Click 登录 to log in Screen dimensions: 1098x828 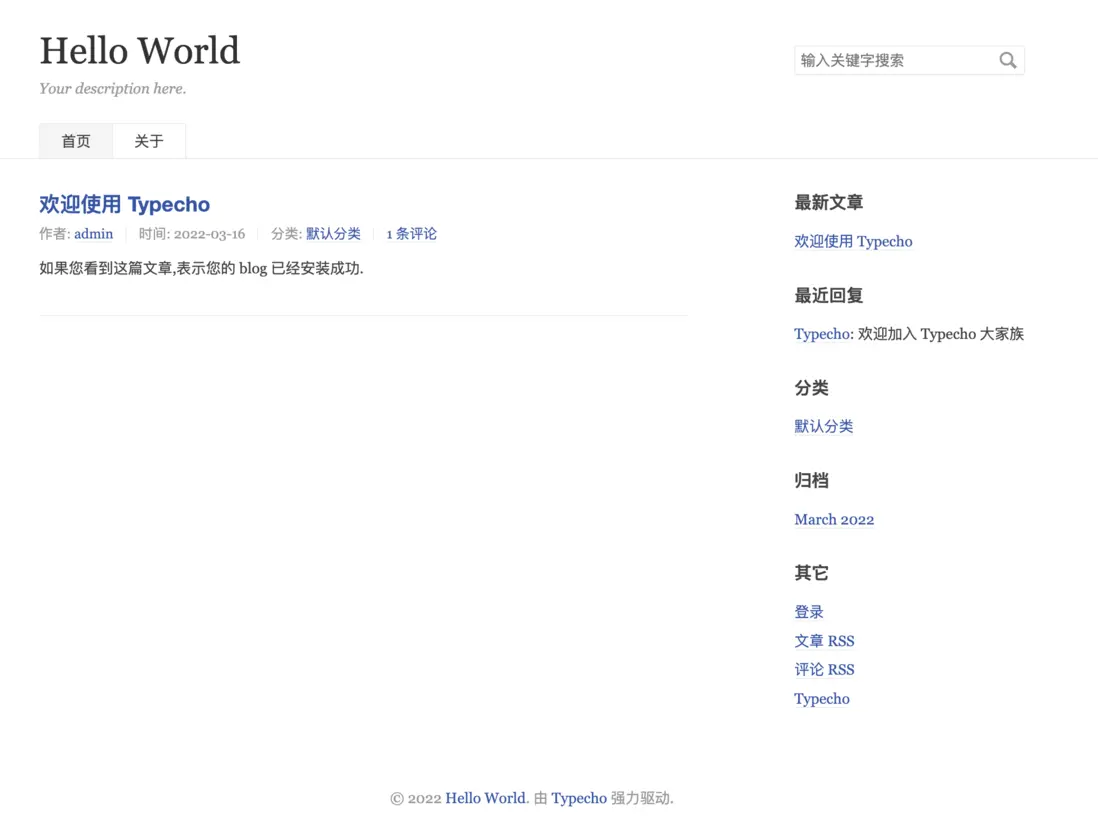click(x=808, y=611)
